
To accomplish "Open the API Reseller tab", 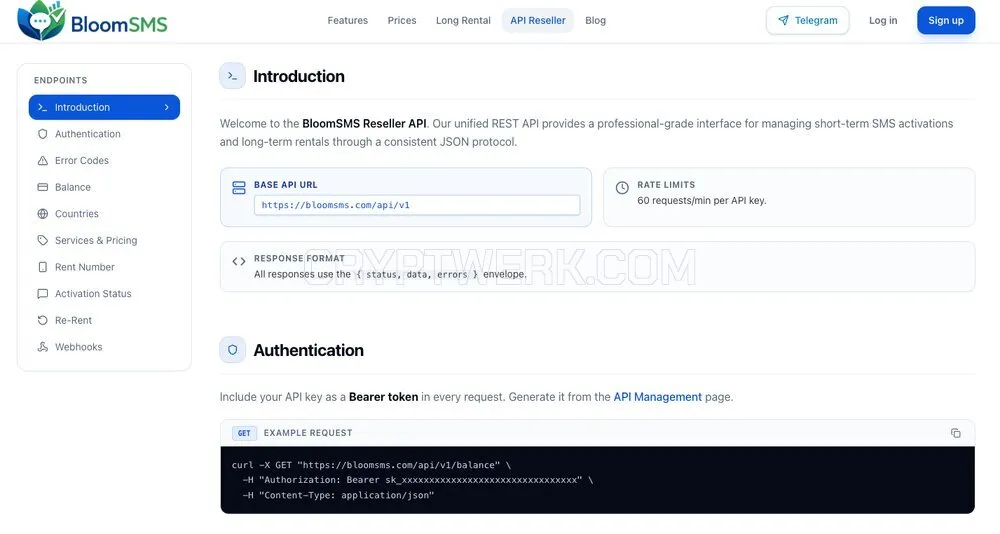I will pyautogui.click(x=538, y=20).
